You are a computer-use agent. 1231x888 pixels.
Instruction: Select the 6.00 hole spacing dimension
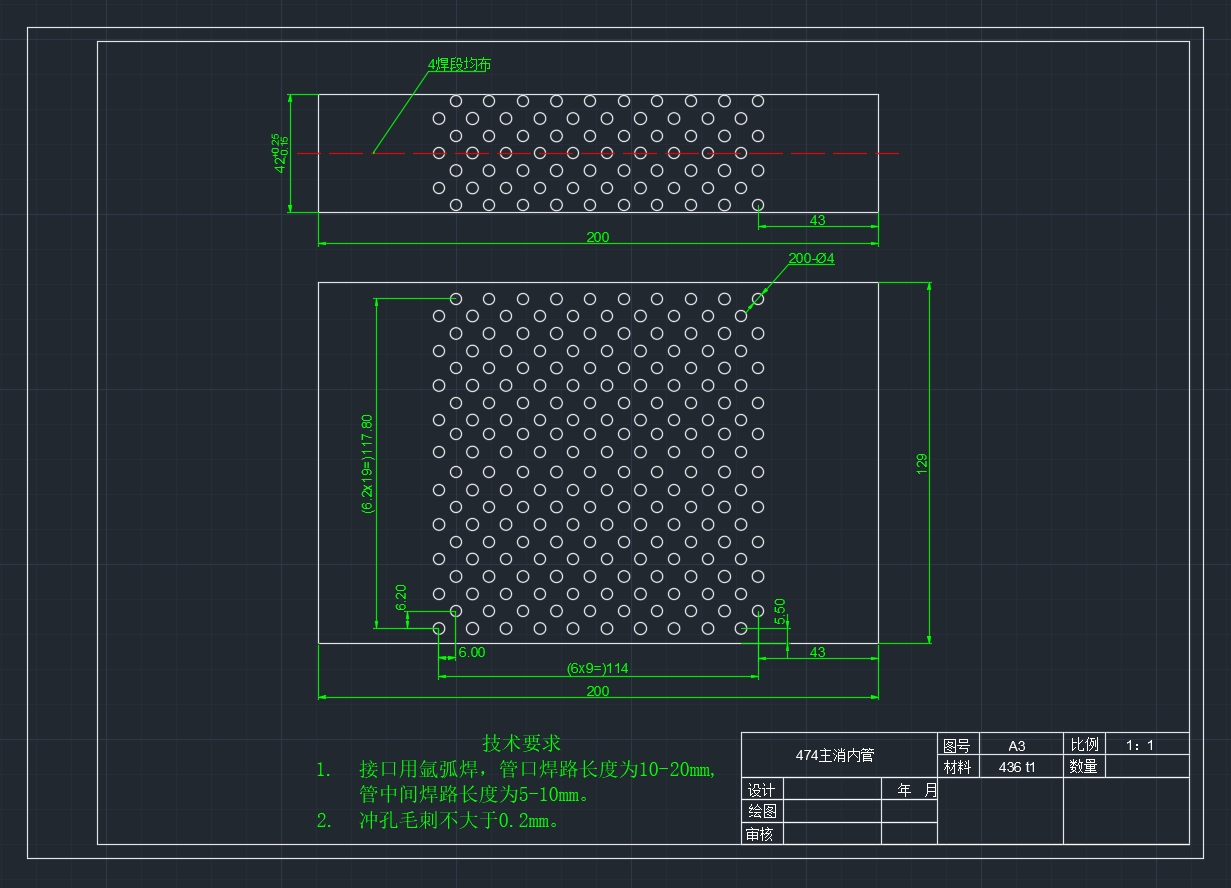click(471, 652)
